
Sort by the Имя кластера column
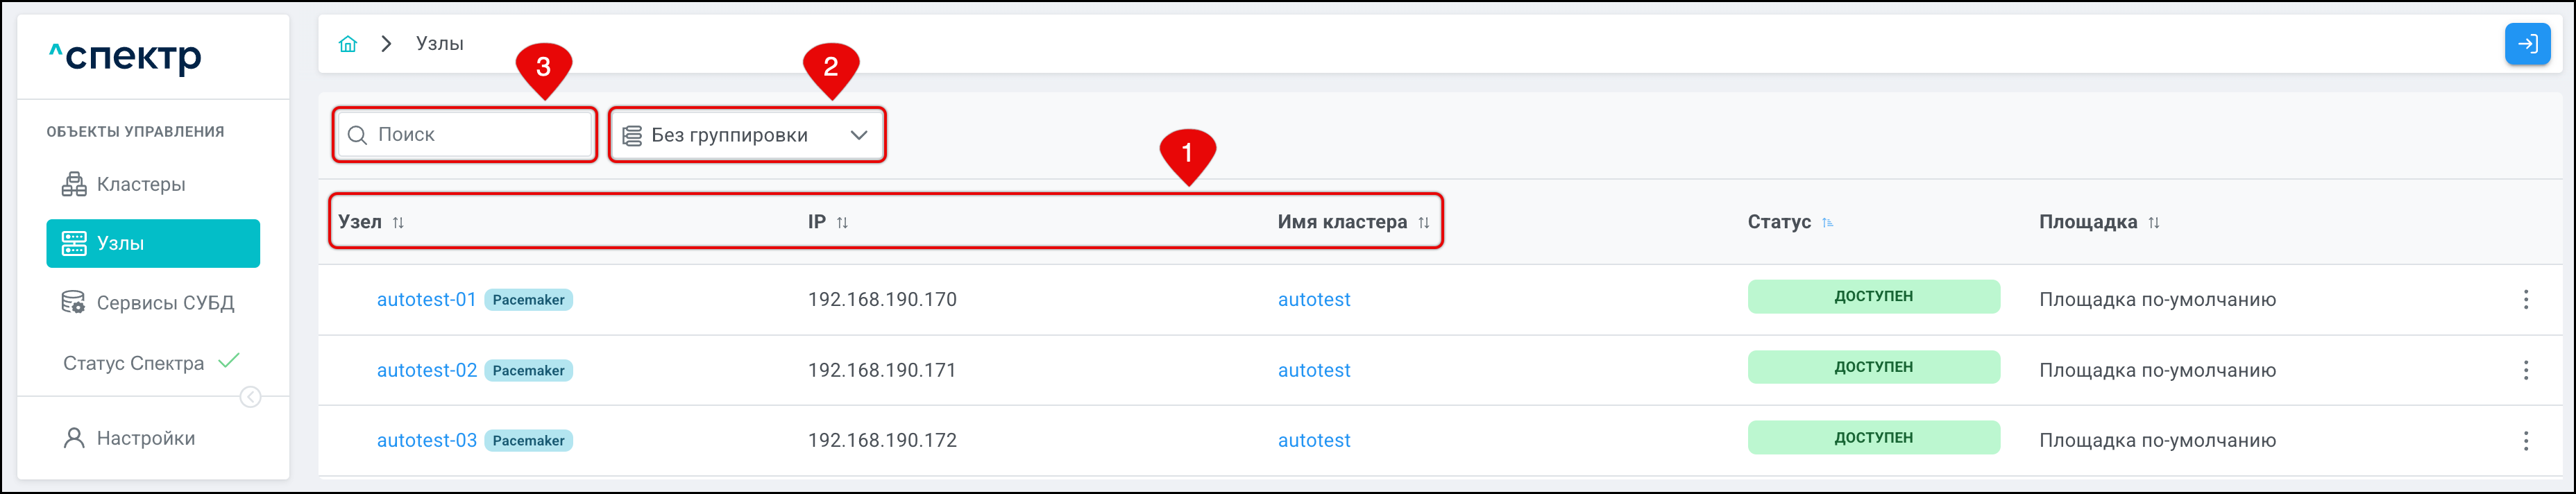pyautogui.click(x=1423, y=223)
